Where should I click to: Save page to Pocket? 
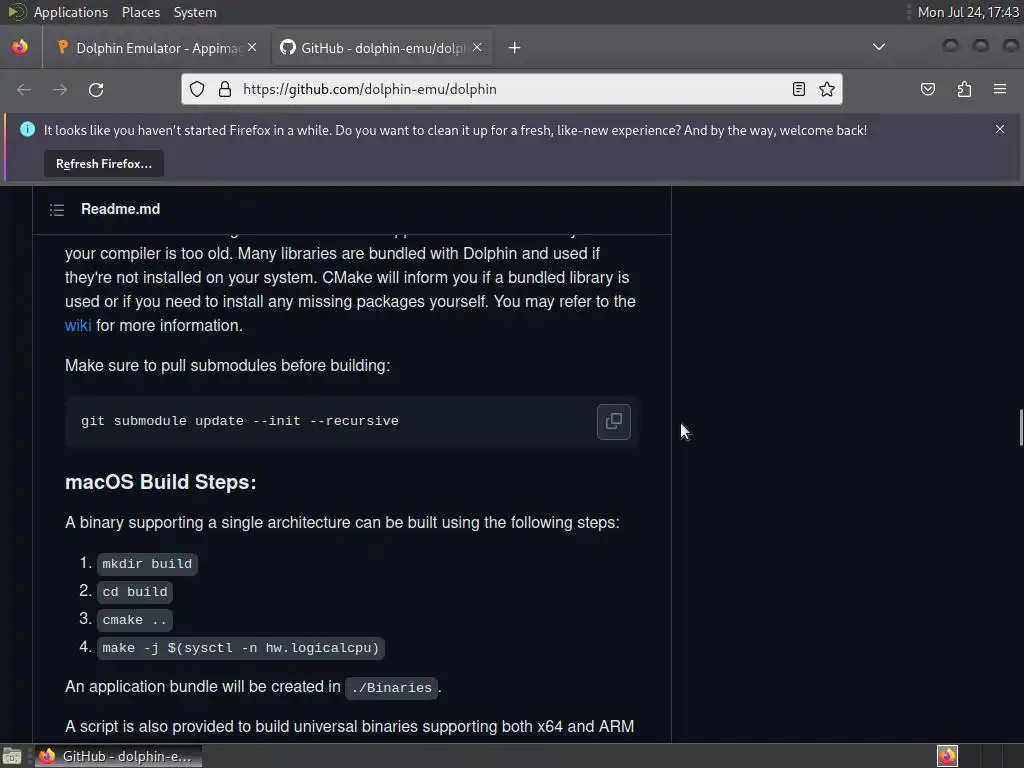click(928, 89)
